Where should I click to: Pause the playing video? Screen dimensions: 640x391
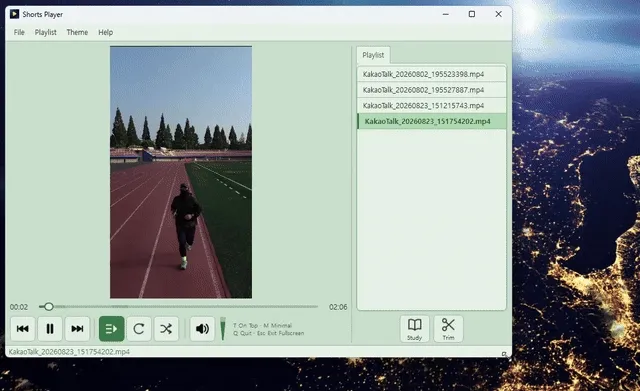pos(50,329)
